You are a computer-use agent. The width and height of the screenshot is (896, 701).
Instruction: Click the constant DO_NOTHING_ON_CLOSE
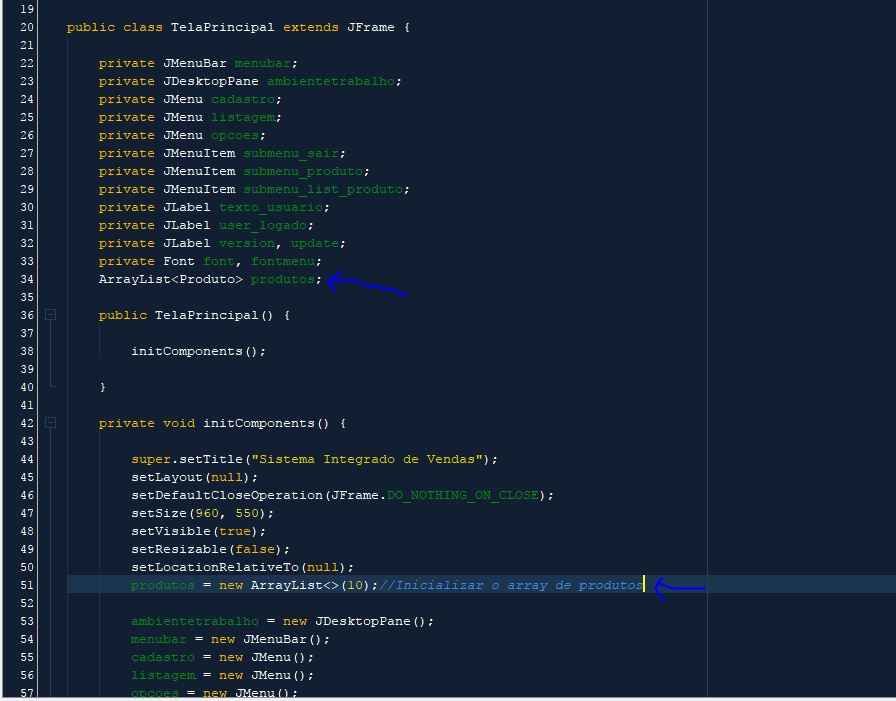[x=463, y=495]
